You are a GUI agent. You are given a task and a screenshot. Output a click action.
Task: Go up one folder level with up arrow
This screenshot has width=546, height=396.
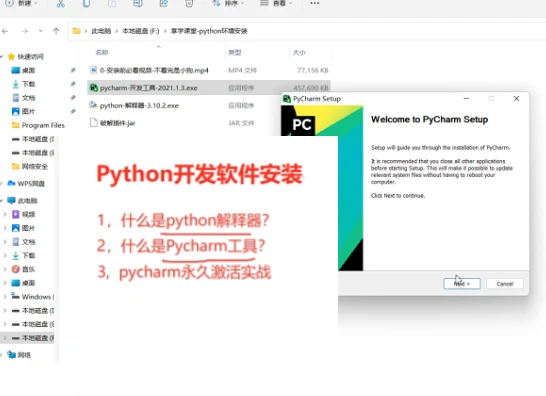point(56,31)
